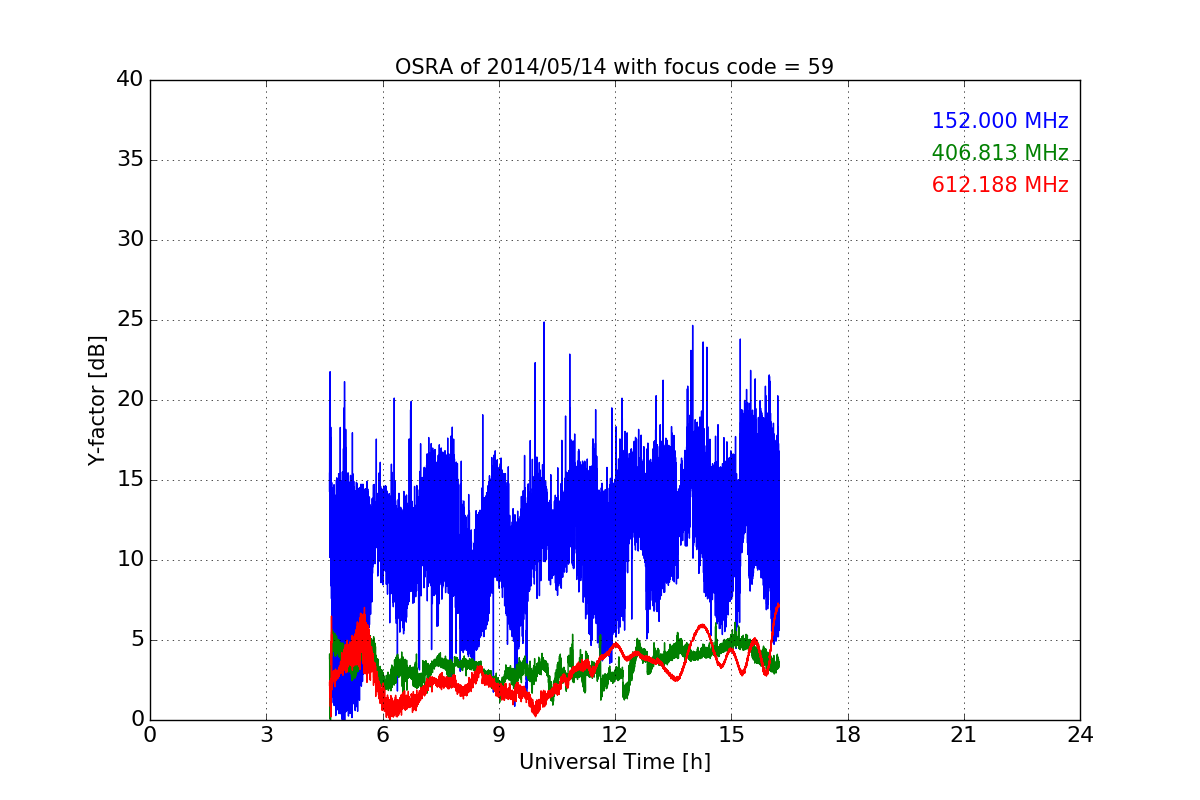The width and height of the screenshot is (1200, 800).
Task: Click the y-axis tick label '20'
Action: click(130, 400)
